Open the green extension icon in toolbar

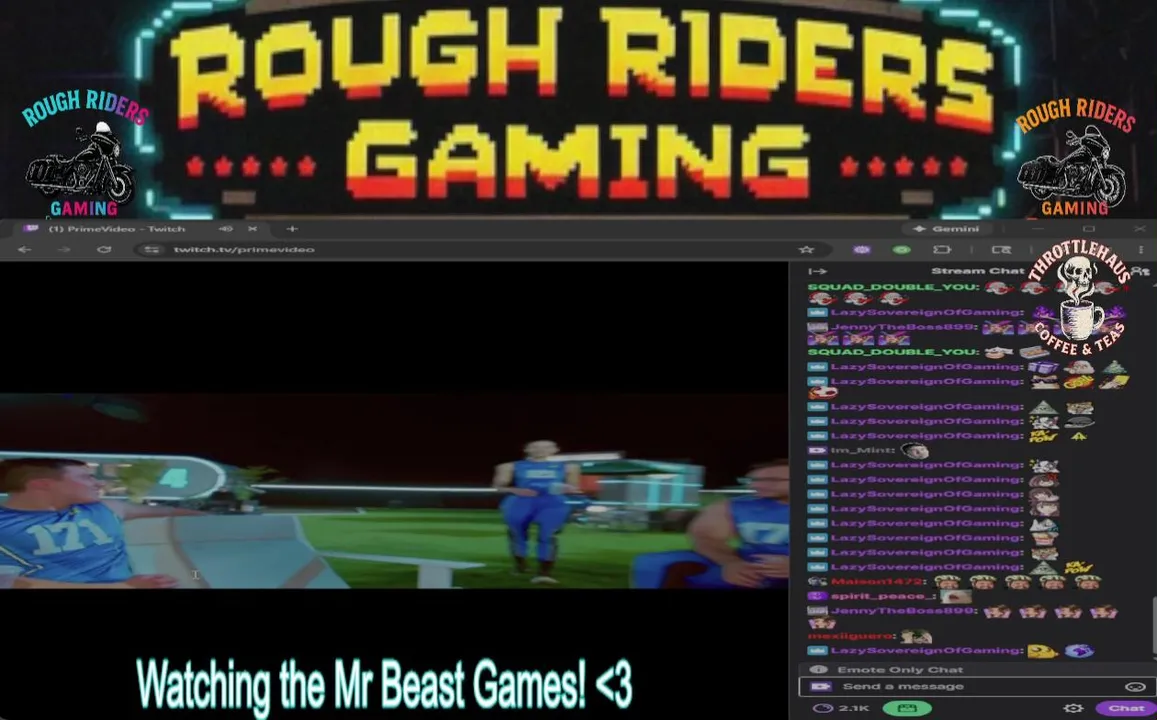[x=902, y=250]
